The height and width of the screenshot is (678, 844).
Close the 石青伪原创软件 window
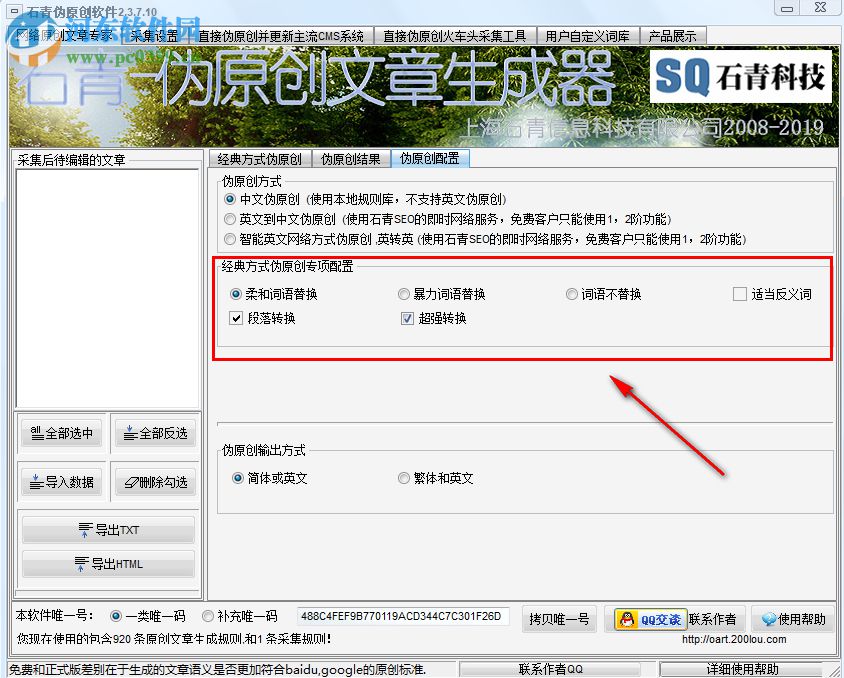820,8
